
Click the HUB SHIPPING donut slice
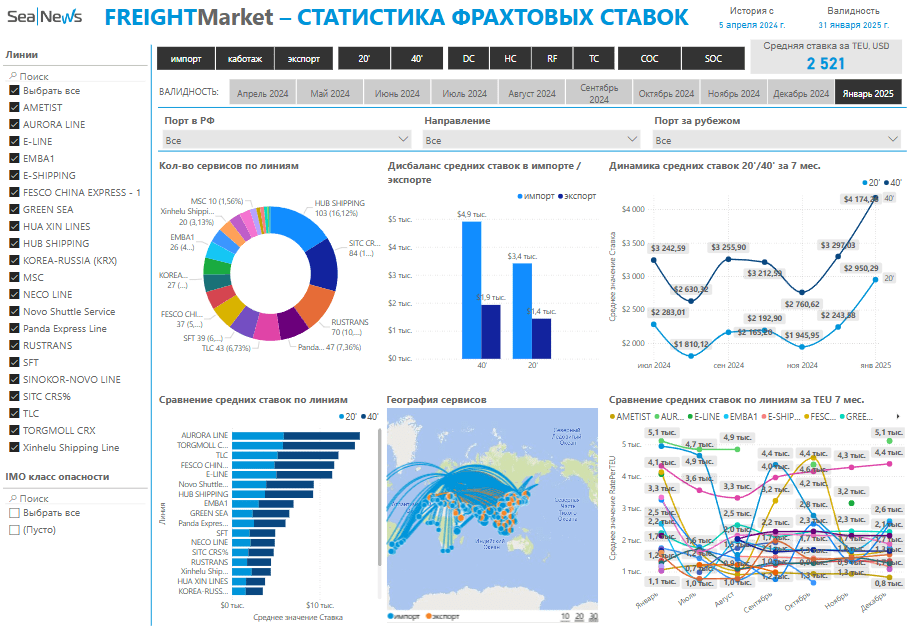tap(297, 225)
